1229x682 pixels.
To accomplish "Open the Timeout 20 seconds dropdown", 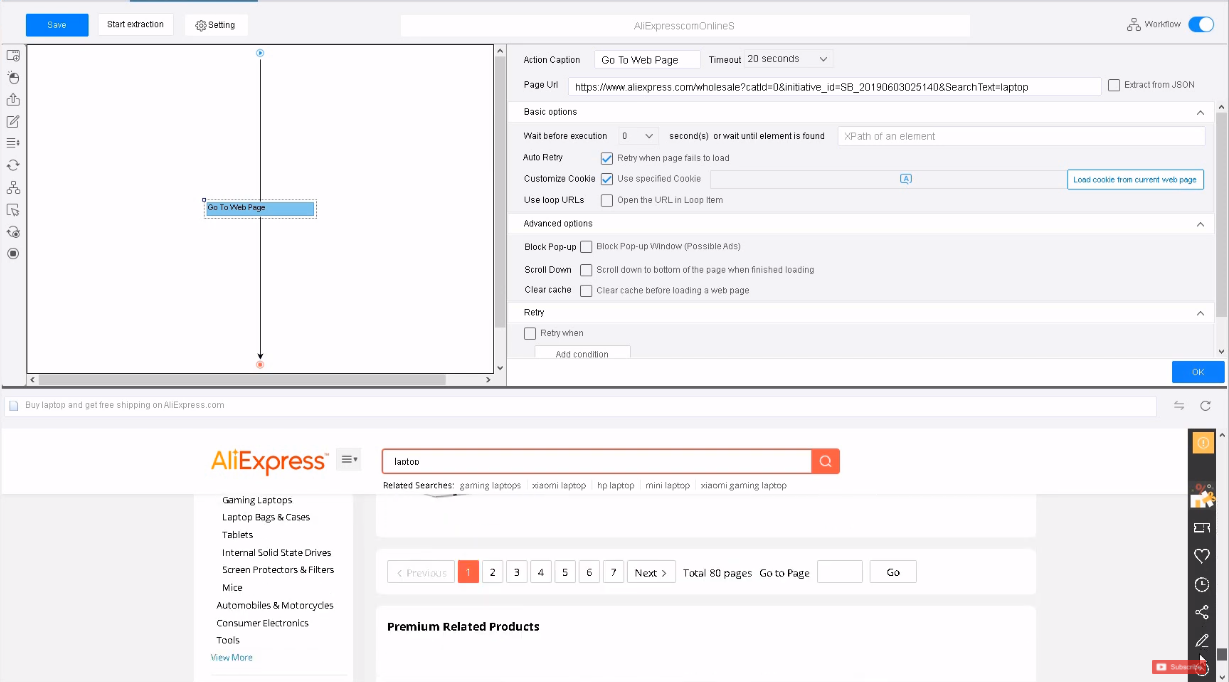I will click(788, 59).
